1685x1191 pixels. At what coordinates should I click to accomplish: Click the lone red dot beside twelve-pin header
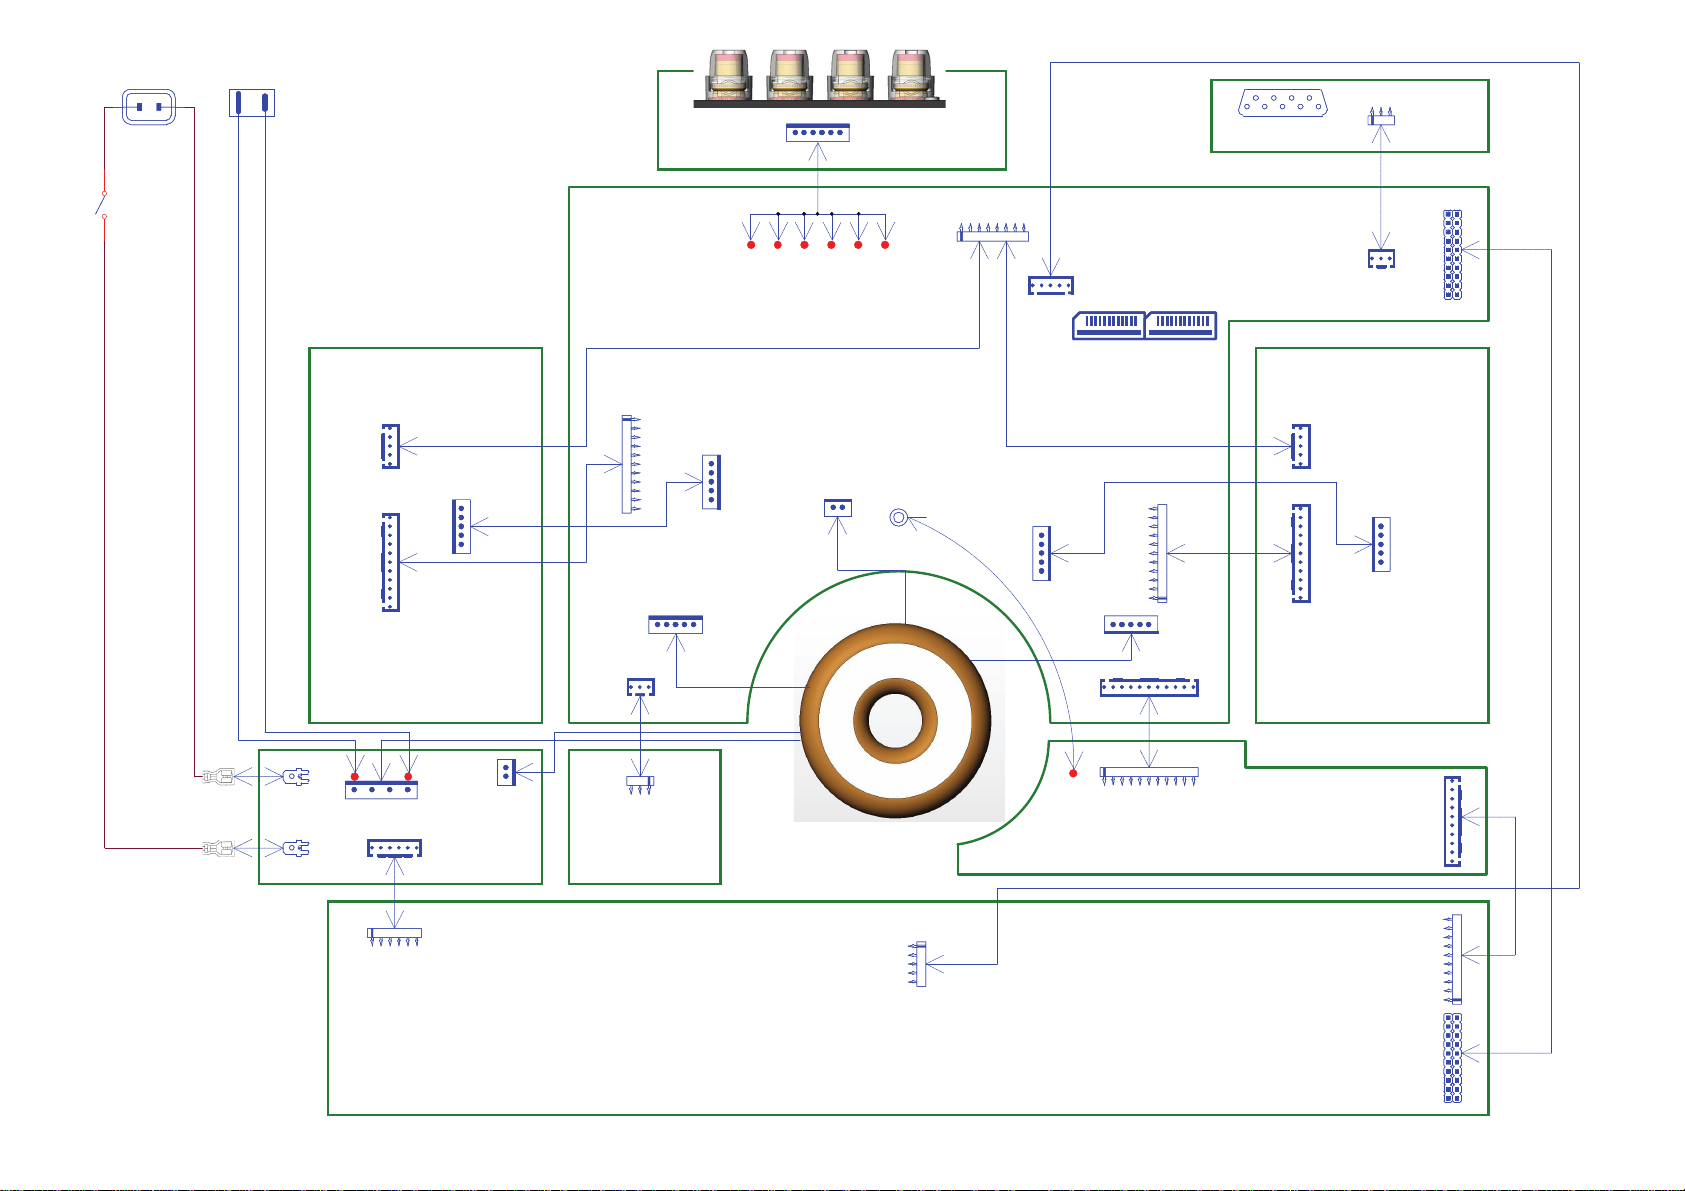click(x=1073, y=773)
